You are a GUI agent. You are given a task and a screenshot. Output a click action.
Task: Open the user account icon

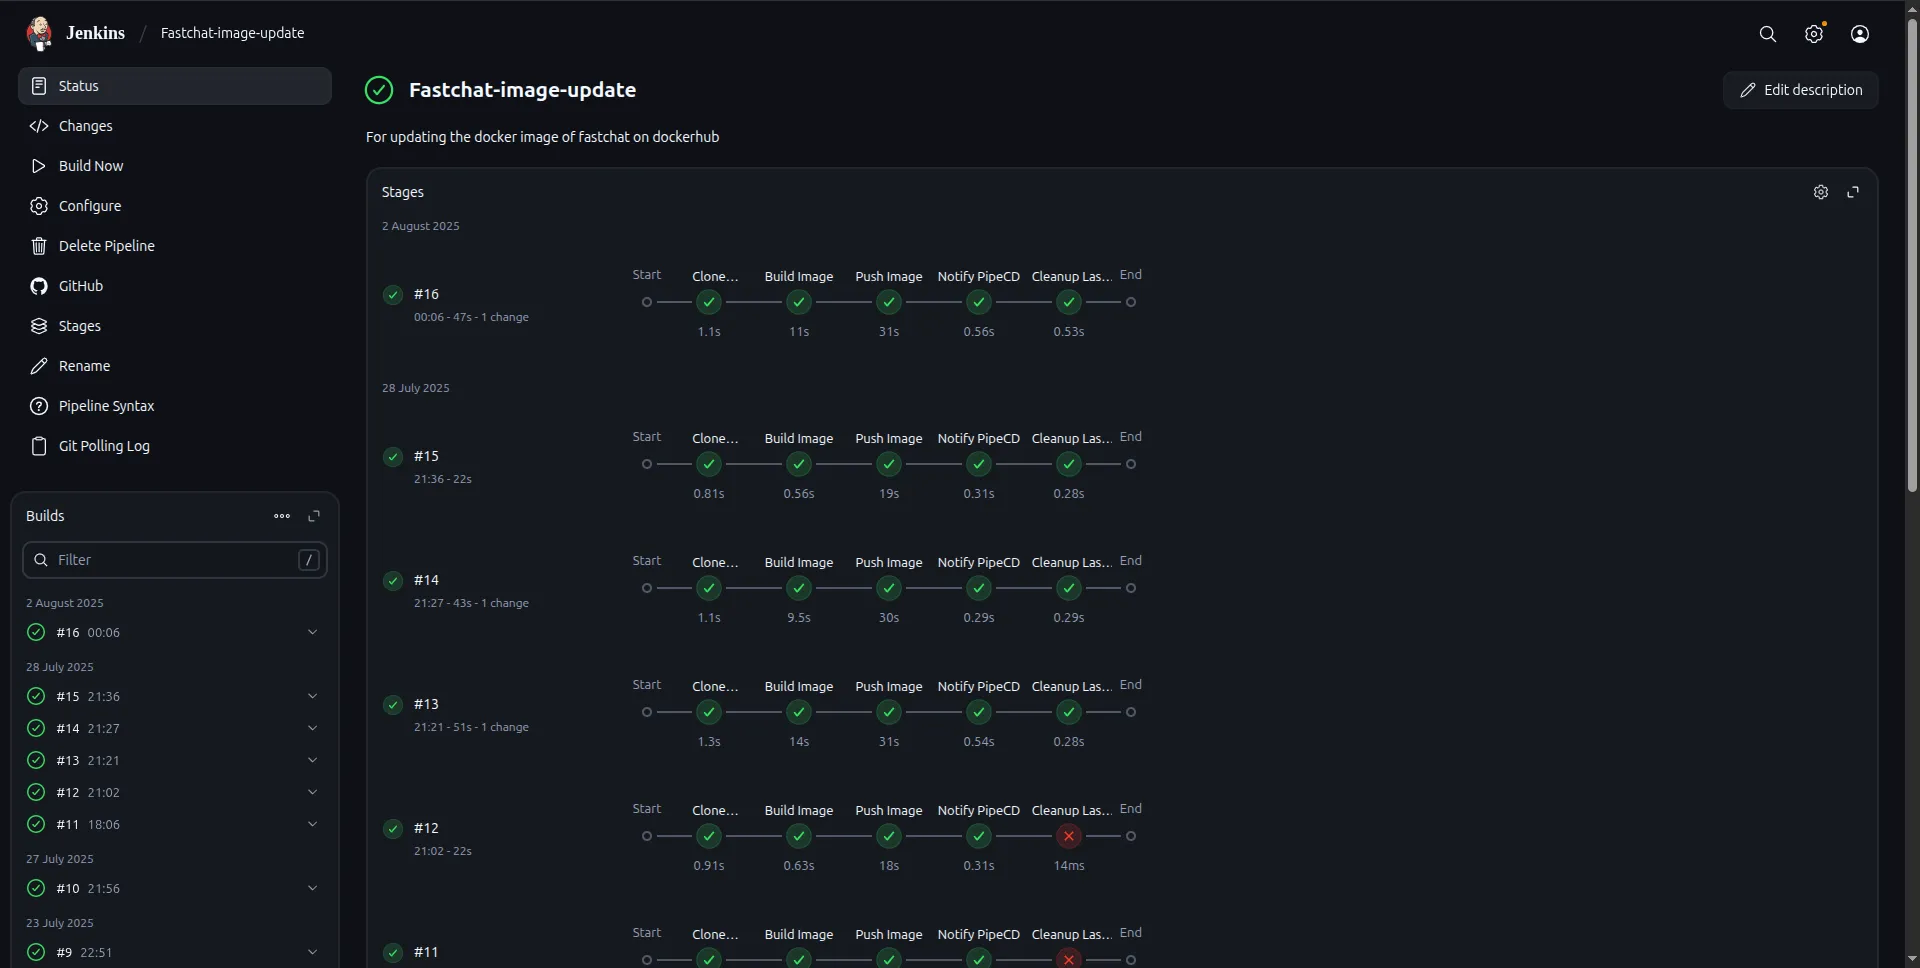[x=1860, y=34]
